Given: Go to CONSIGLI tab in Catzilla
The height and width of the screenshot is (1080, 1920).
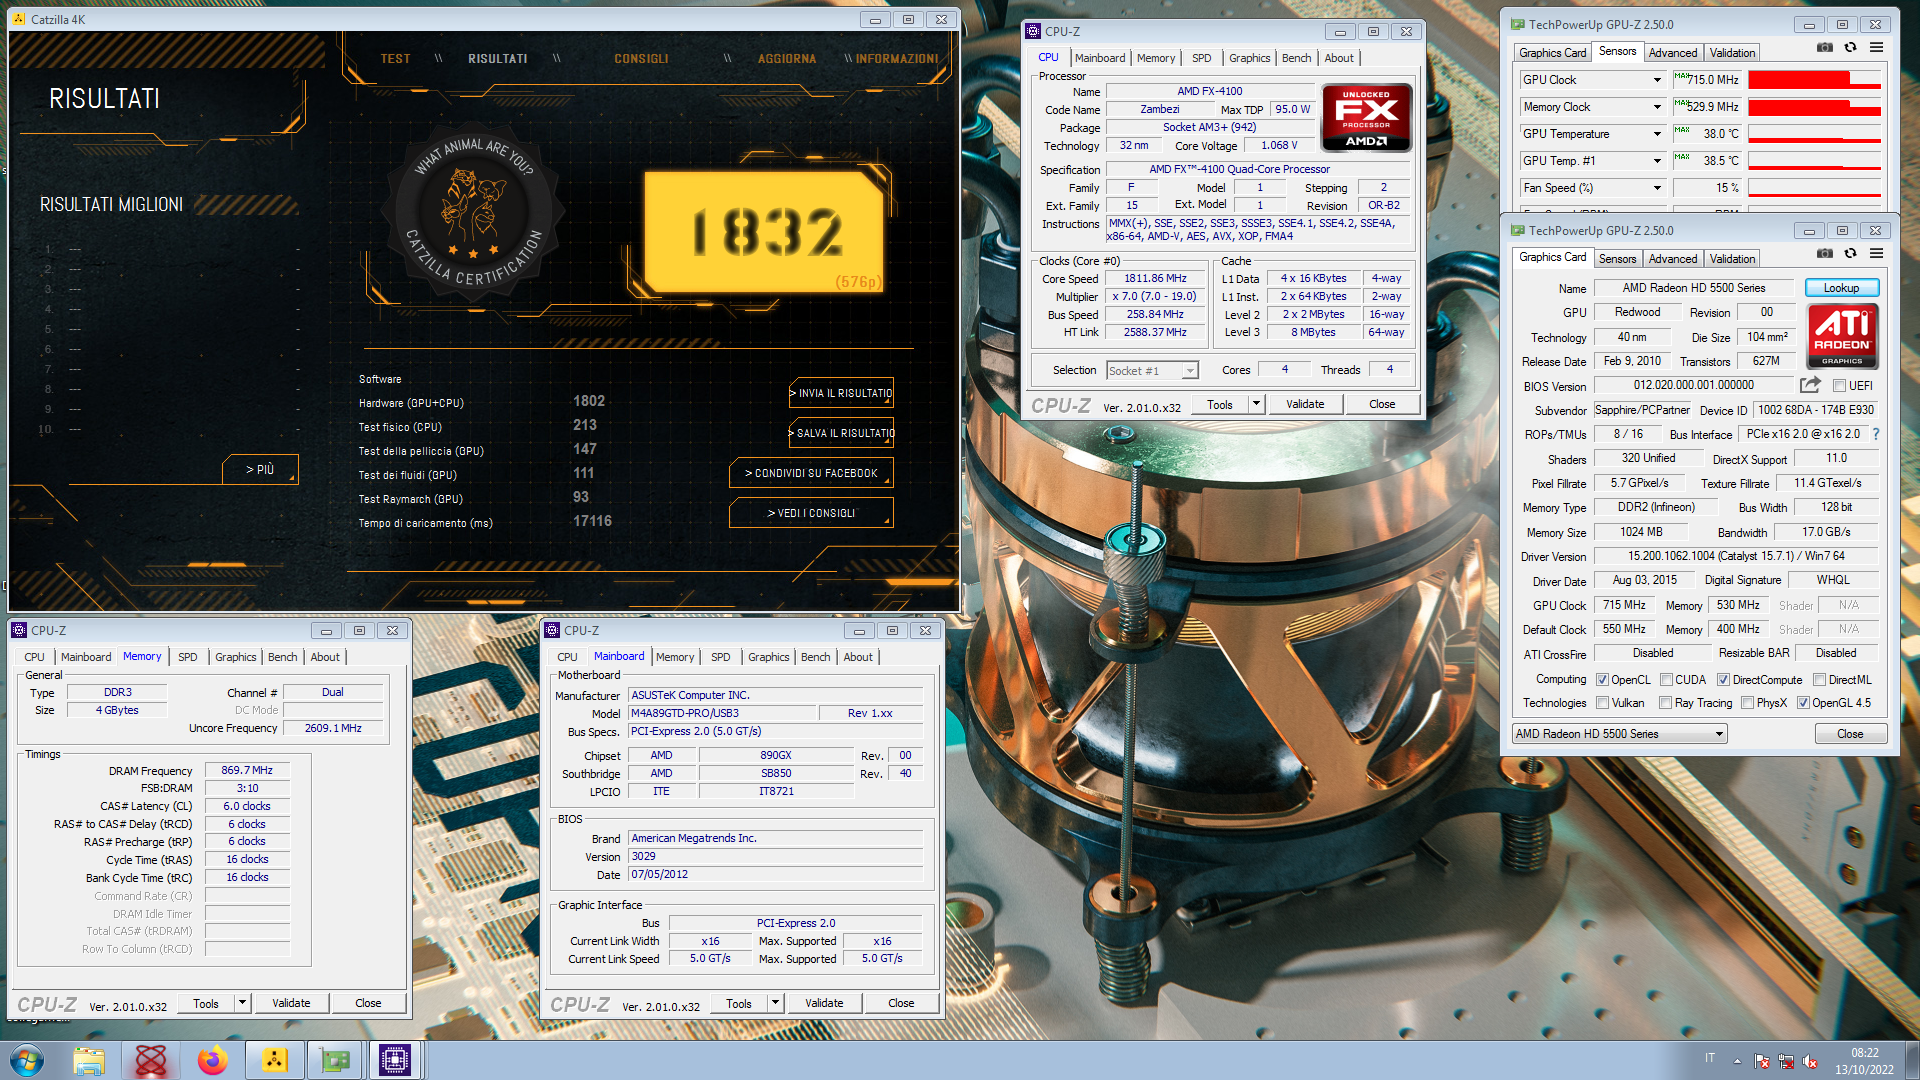Looking at the screenshot, I should click(641, 59).
